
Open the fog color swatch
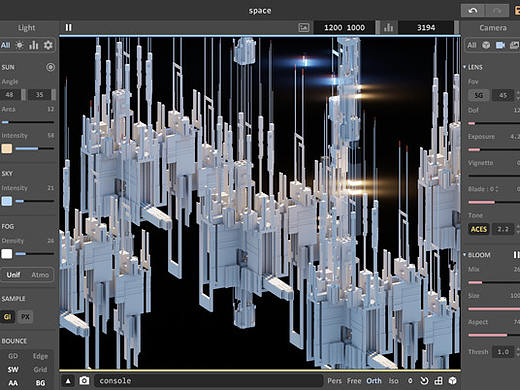point(7,254)
